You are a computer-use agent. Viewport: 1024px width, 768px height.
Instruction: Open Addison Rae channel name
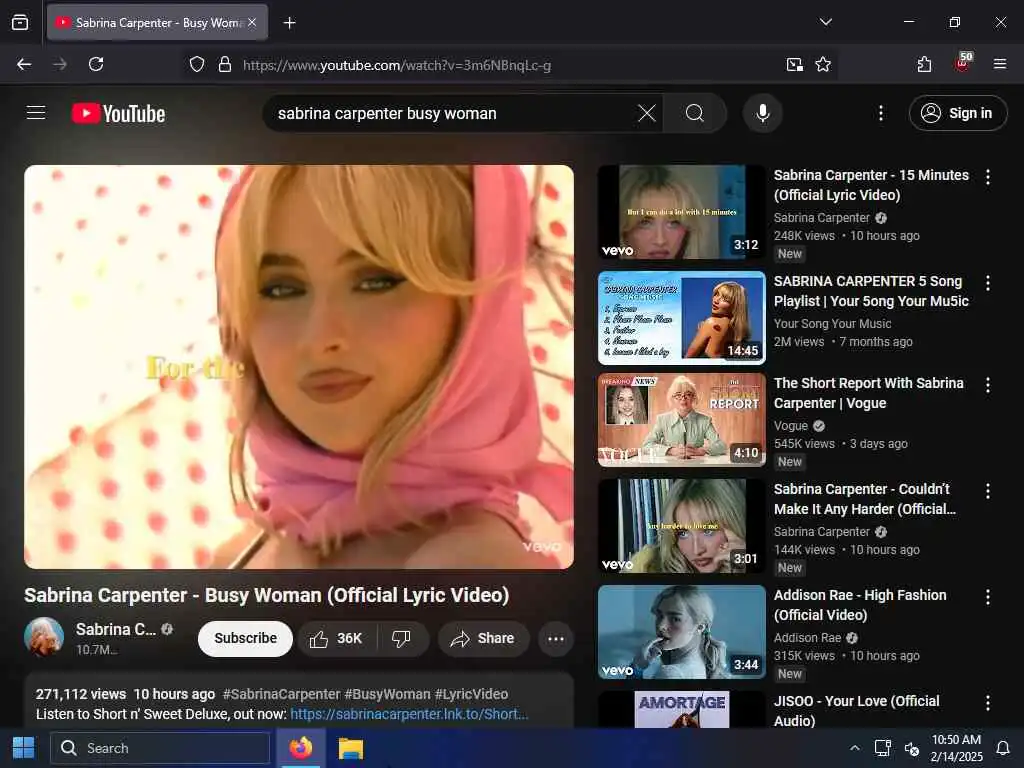(x=807, y=637)
